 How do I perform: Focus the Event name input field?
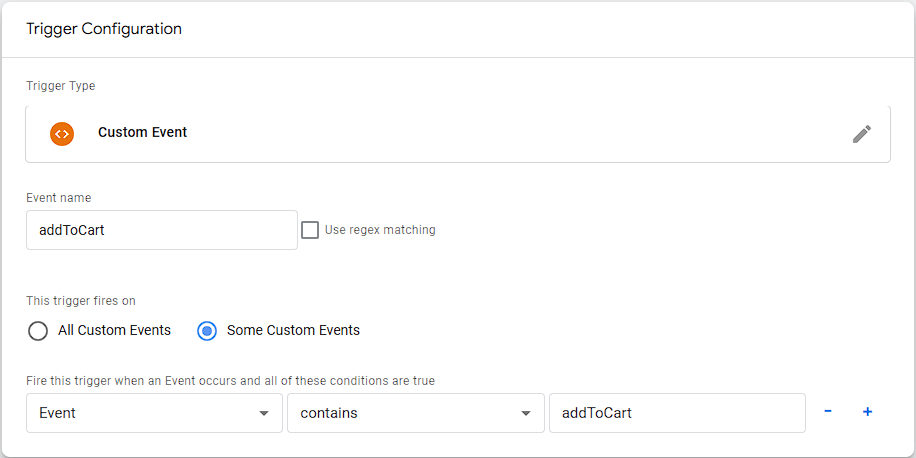tap(161, 230)
